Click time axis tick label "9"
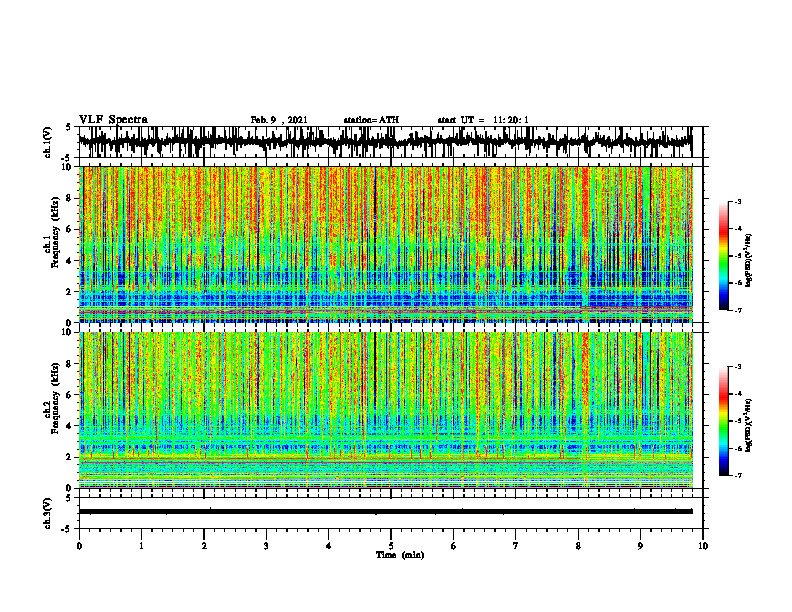Viewport: 792px width, 612px height. [x=640, y=546]
